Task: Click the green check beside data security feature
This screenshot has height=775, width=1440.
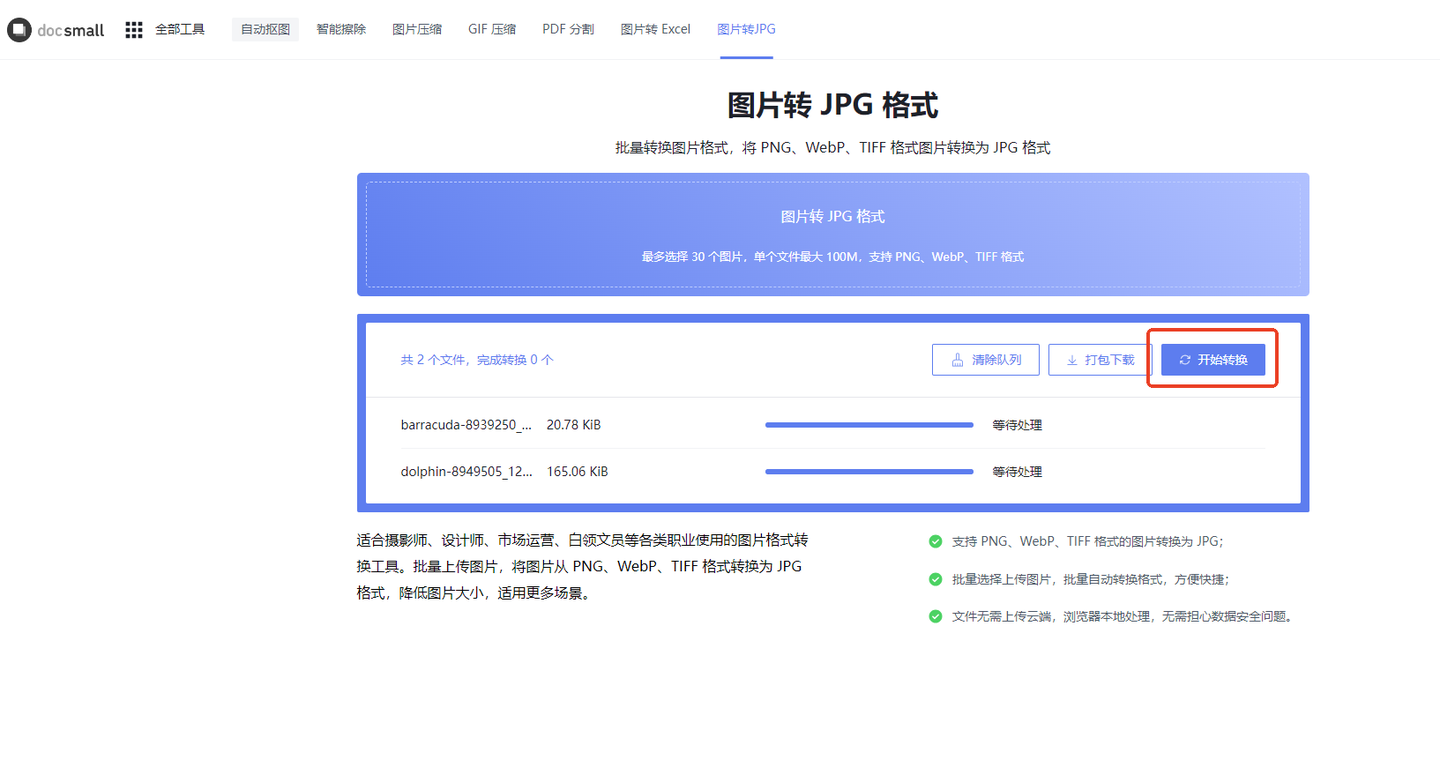Action: 935,616
